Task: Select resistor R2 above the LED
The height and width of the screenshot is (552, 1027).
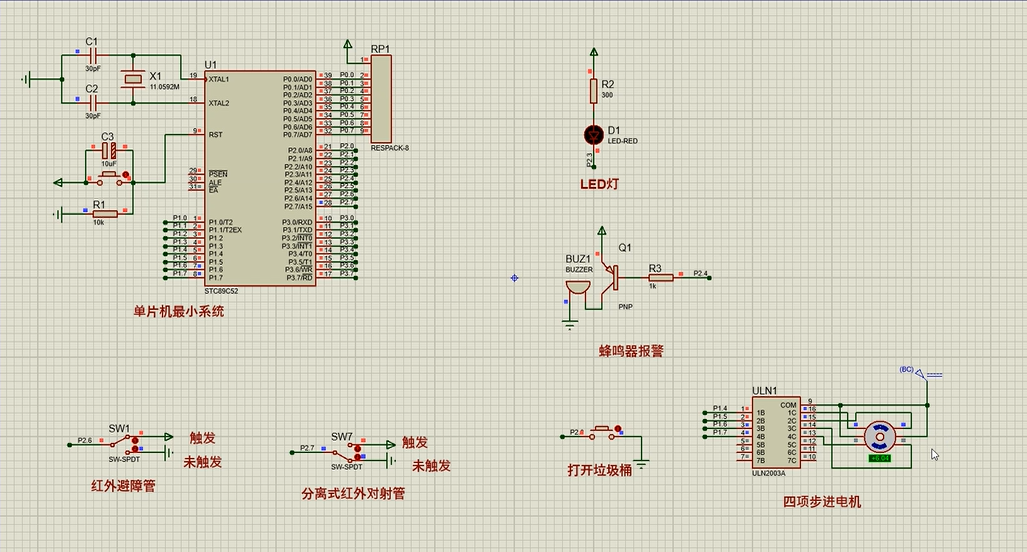Action: 593,90
